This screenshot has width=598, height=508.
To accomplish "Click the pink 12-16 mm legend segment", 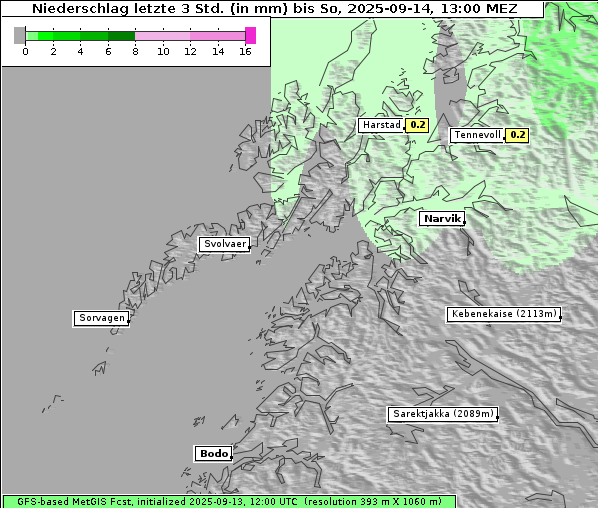I will coord(217,36).
